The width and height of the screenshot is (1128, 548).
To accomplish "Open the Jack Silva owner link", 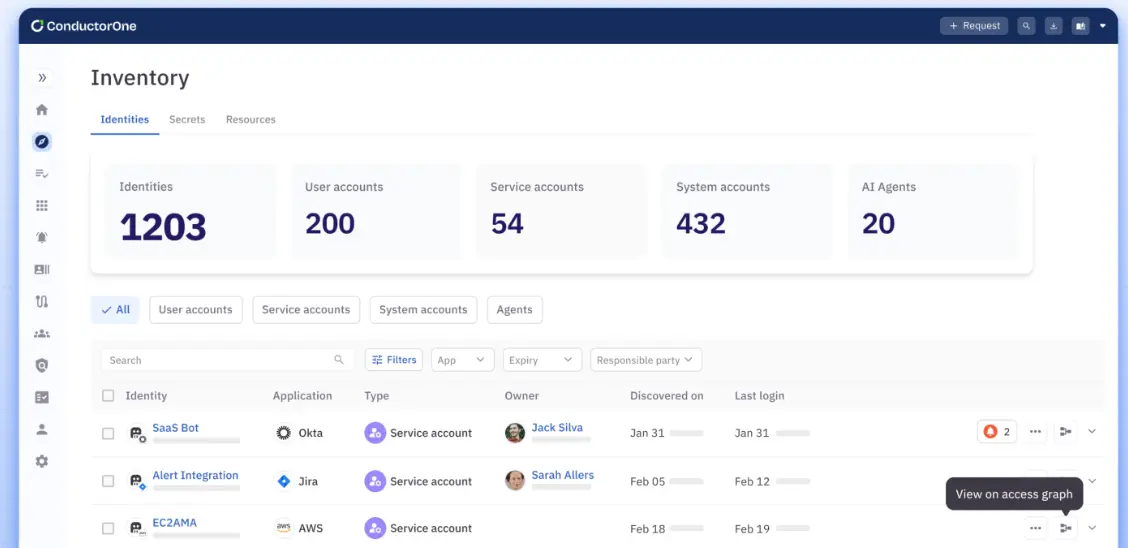I will coord(557,428).
